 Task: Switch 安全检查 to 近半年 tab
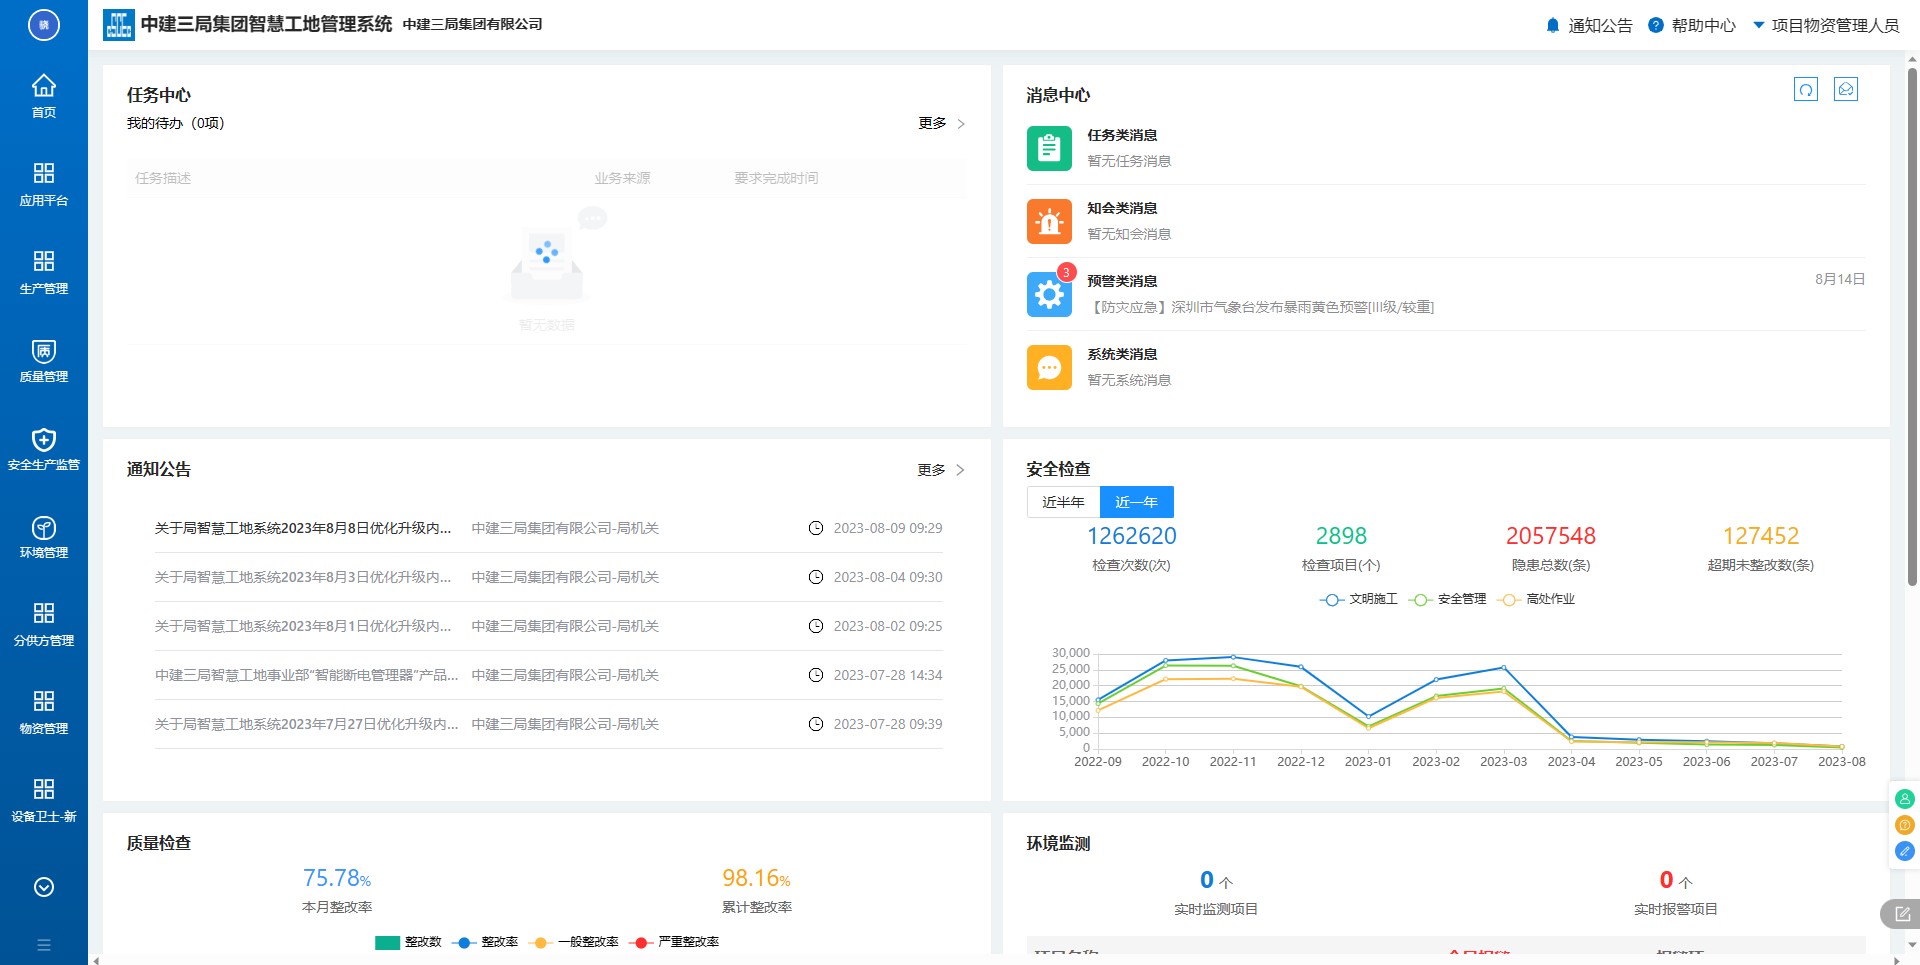(x=1063, y=502)
